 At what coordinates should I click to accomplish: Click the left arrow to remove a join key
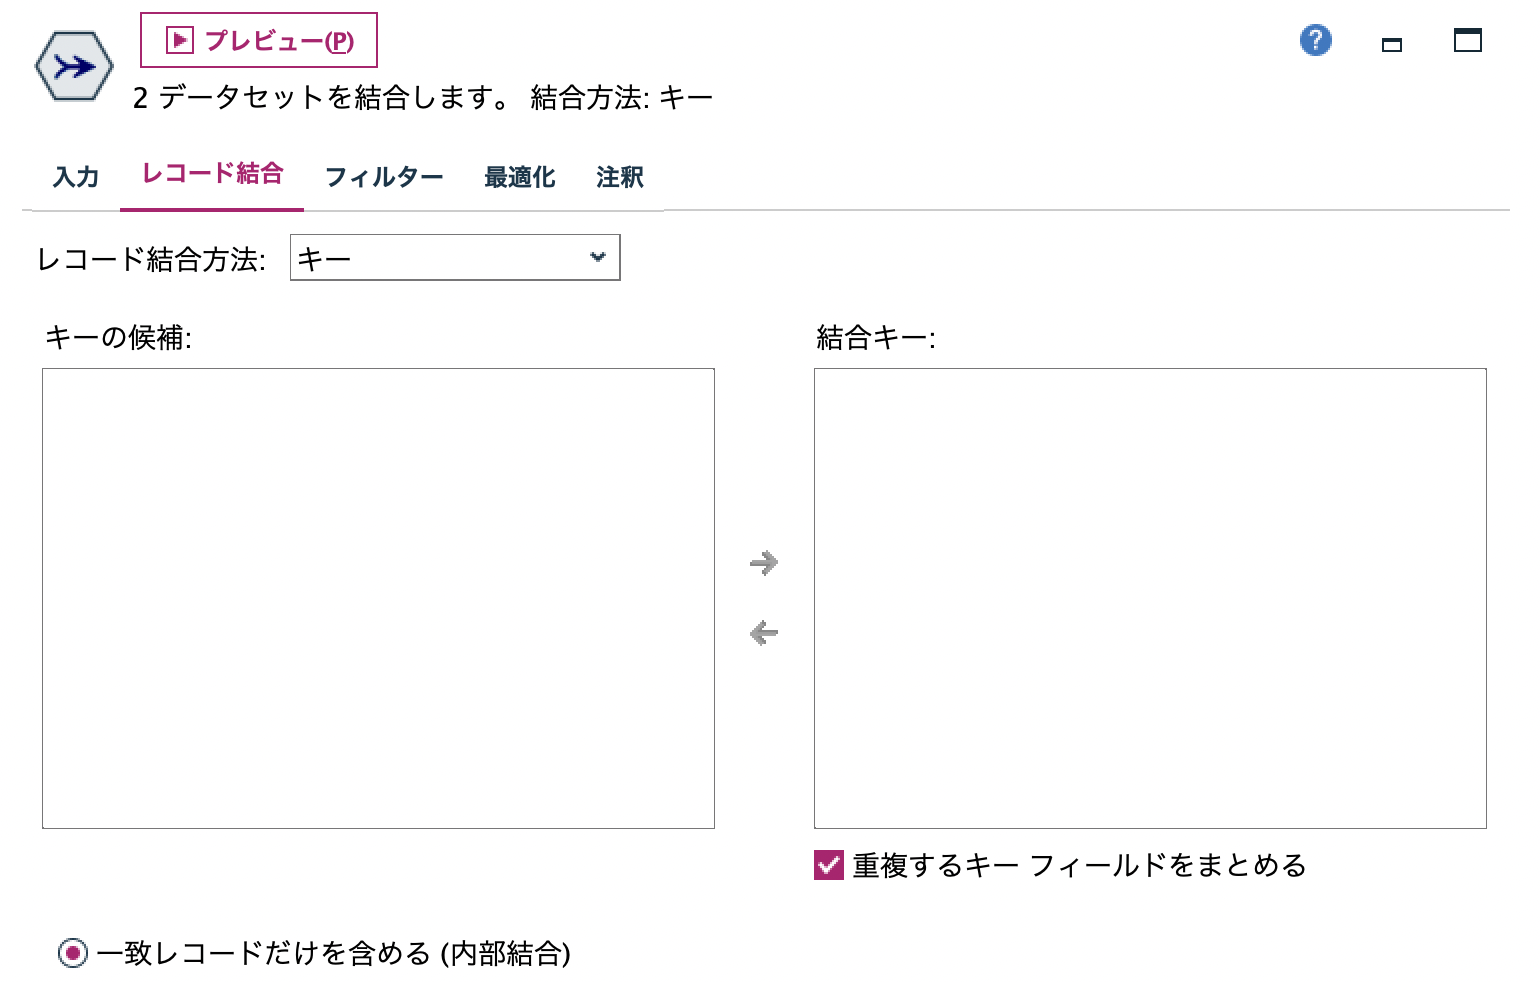click(x=763, y=631)
